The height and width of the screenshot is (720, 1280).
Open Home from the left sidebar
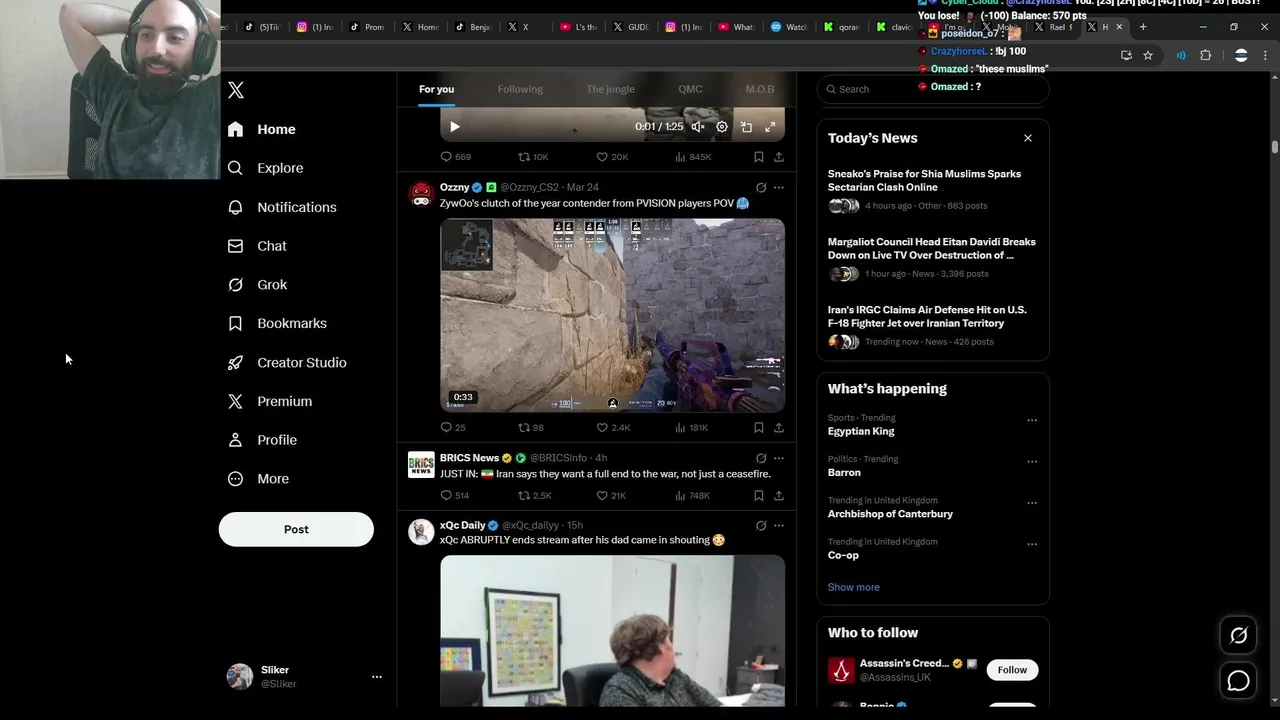point(261,129)
